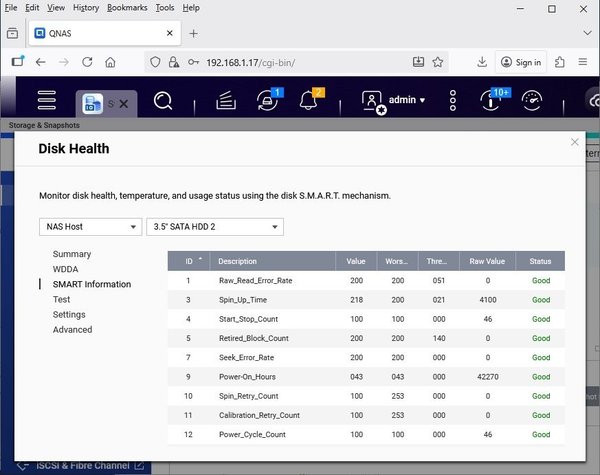Open the 3.5" SATA HDD 2 dropdown
The height and width of the screenshot is (475, 600).
click(214, 227)
